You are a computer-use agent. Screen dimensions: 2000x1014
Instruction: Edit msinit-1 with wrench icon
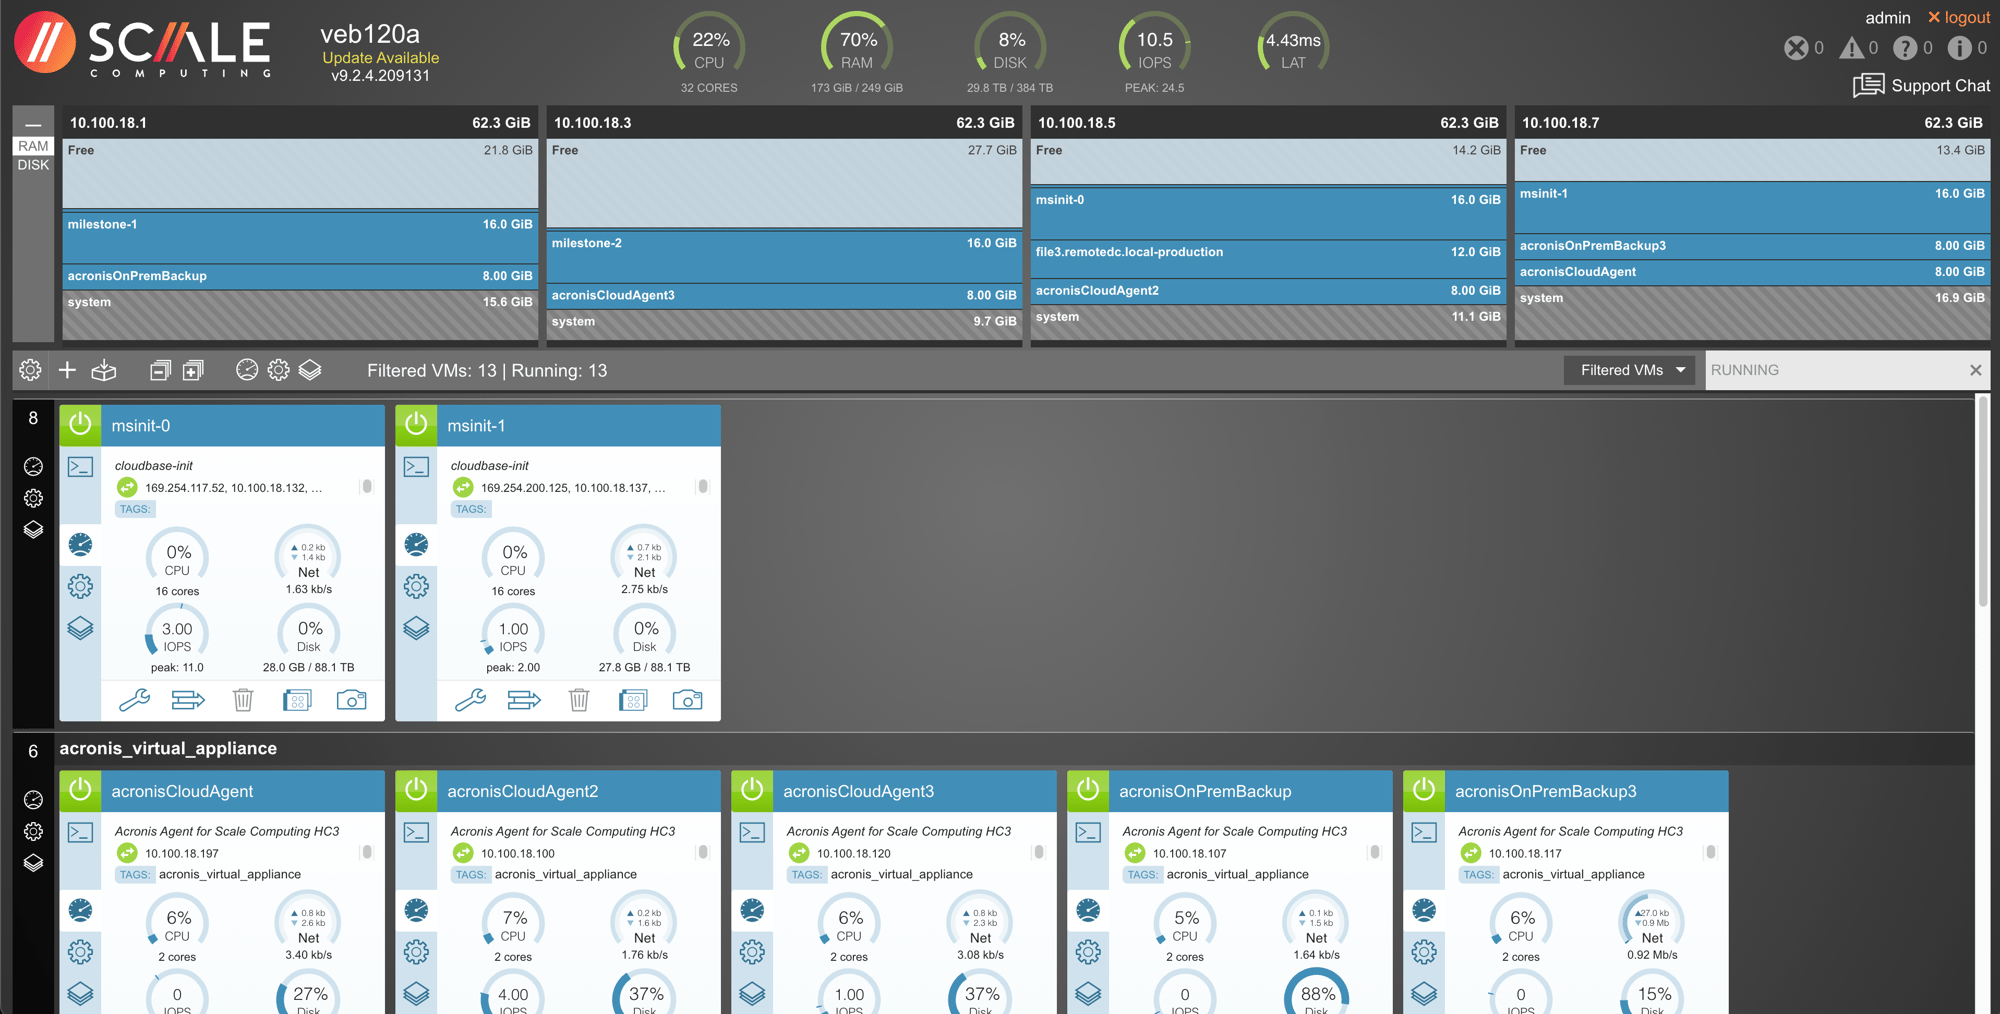(x=470, y=700)
